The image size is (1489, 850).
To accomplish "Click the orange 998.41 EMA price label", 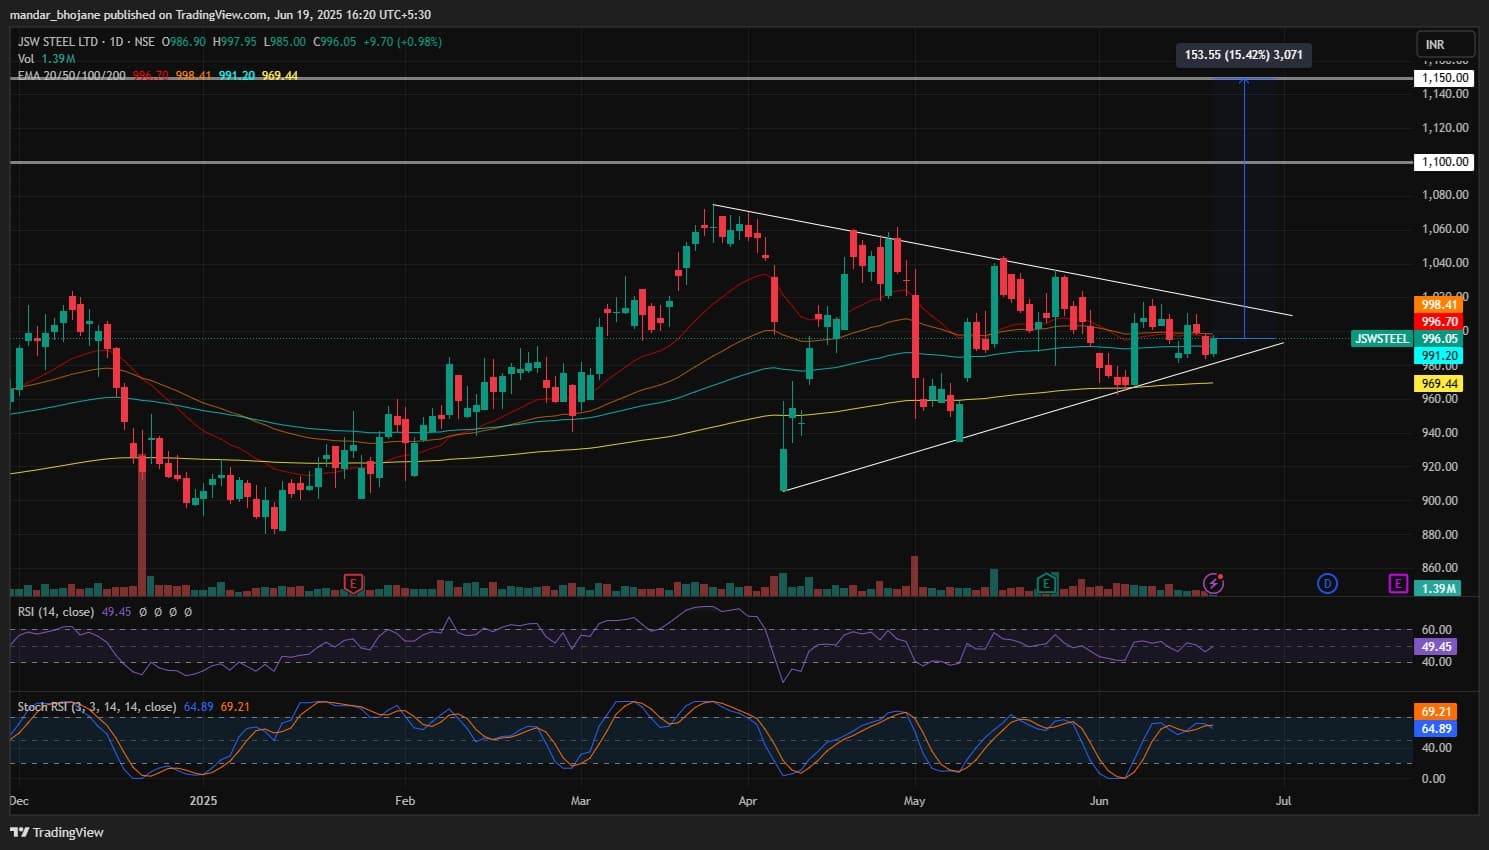I will tap(1439, 305).
